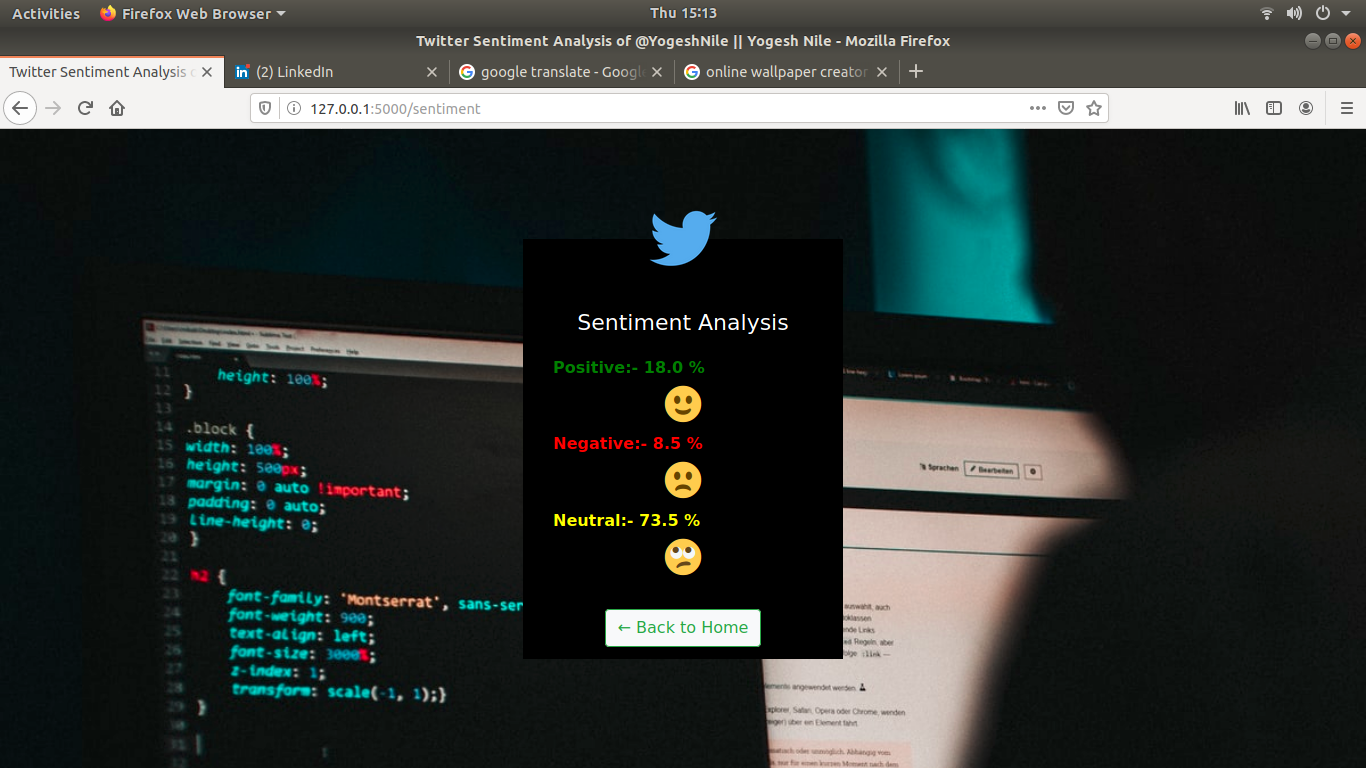This screenshot has height=768, width=1366.
Task: Open a new tab with the plus button
Action: pos(915,71)
